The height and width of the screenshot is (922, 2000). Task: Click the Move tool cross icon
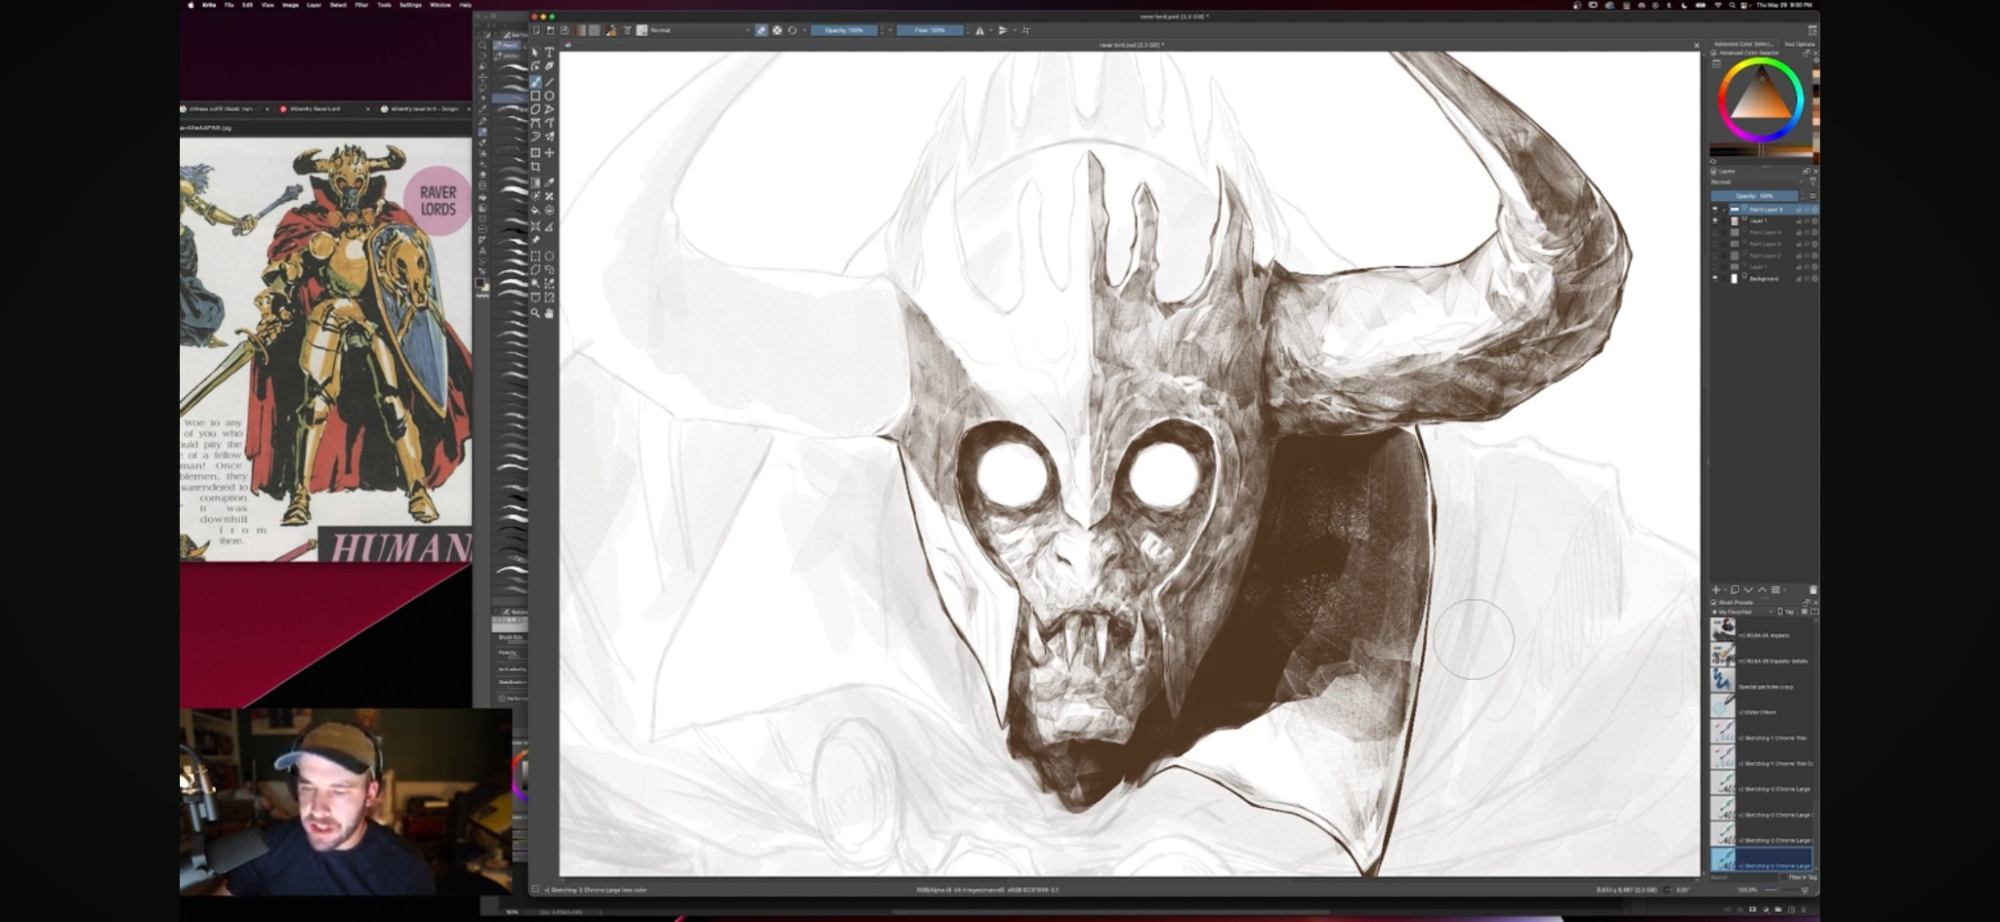click(x=549, y=153)
